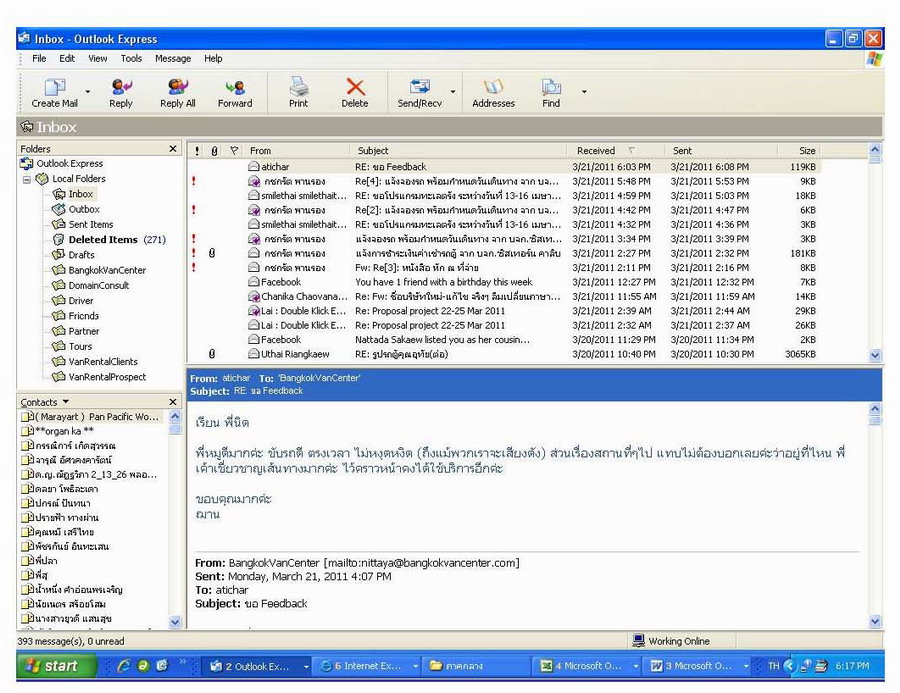Sort messages by From column

coord(297,150)
